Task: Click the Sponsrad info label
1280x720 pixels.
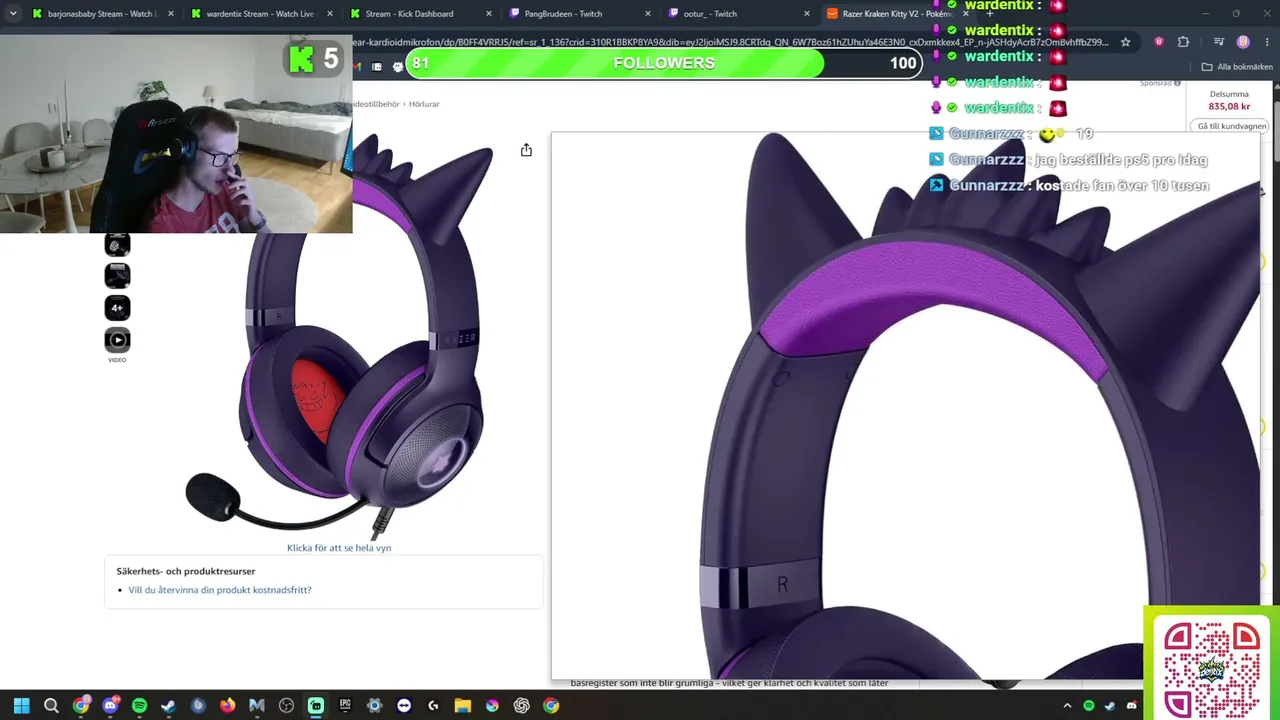Action: point(1161,83)
